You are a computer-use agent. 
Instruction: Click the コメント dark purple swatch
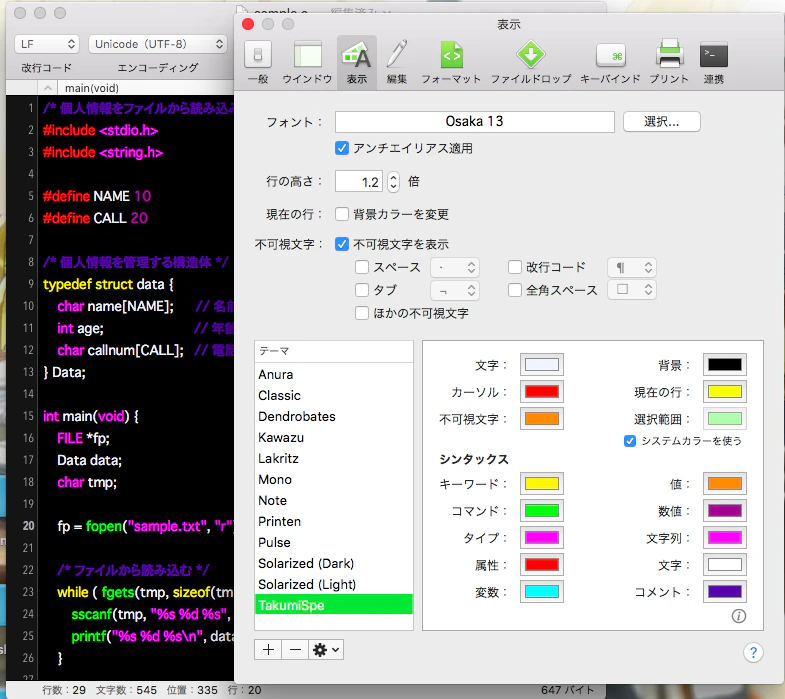click(724, 592)
